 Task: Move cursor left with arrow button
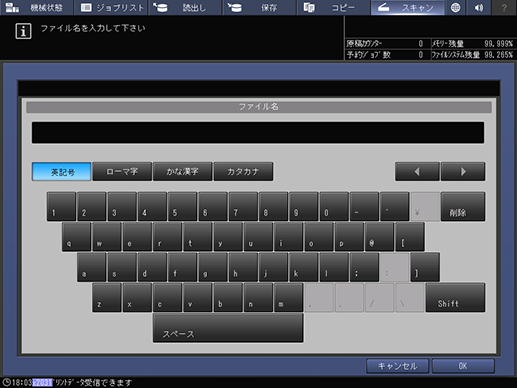[x=417, y=172]
